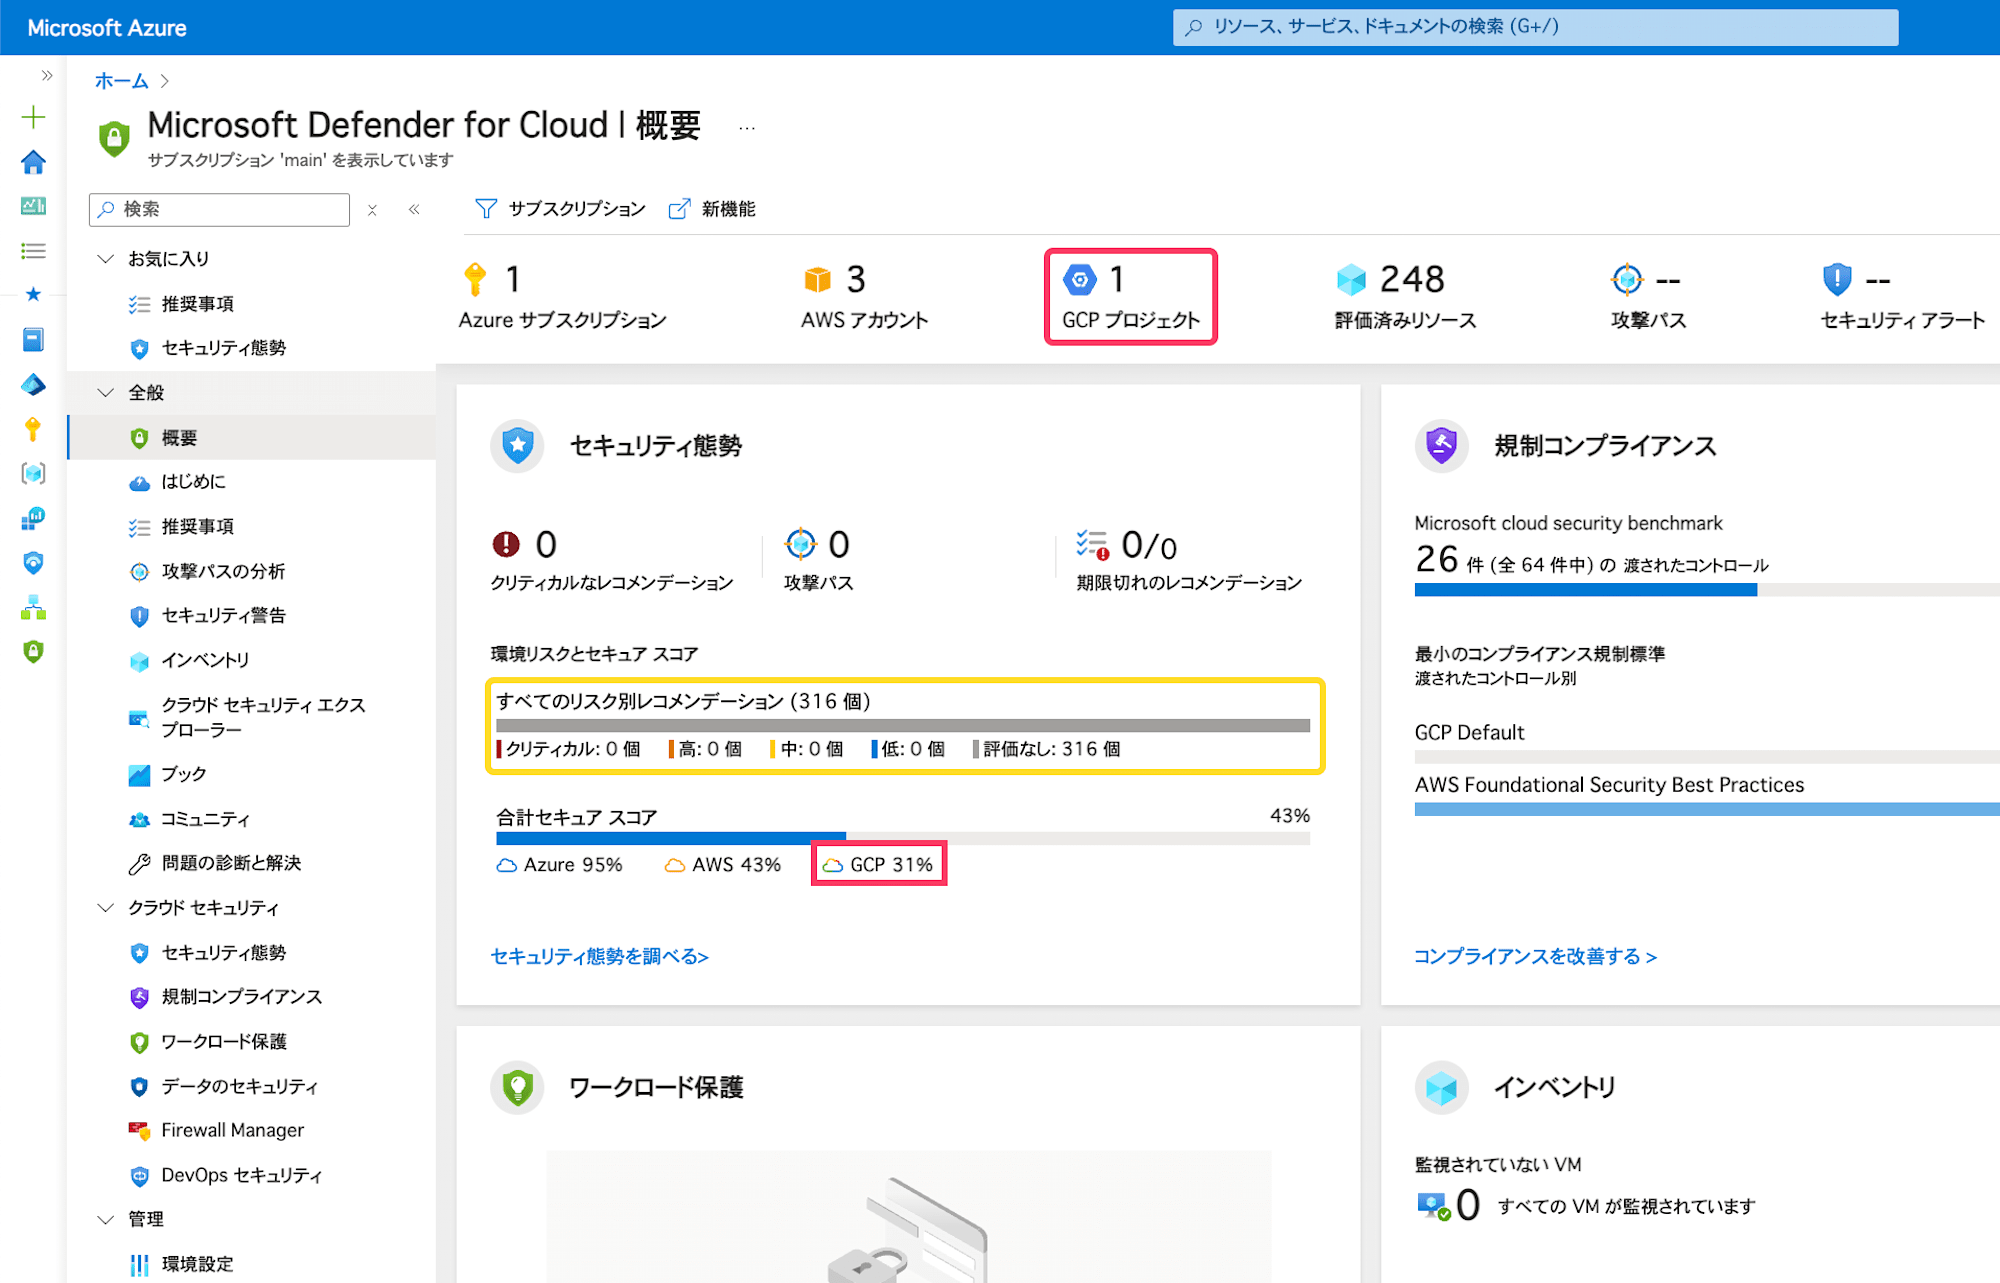Open DevOps セキュリティ in sidebar

point(241,1176)
